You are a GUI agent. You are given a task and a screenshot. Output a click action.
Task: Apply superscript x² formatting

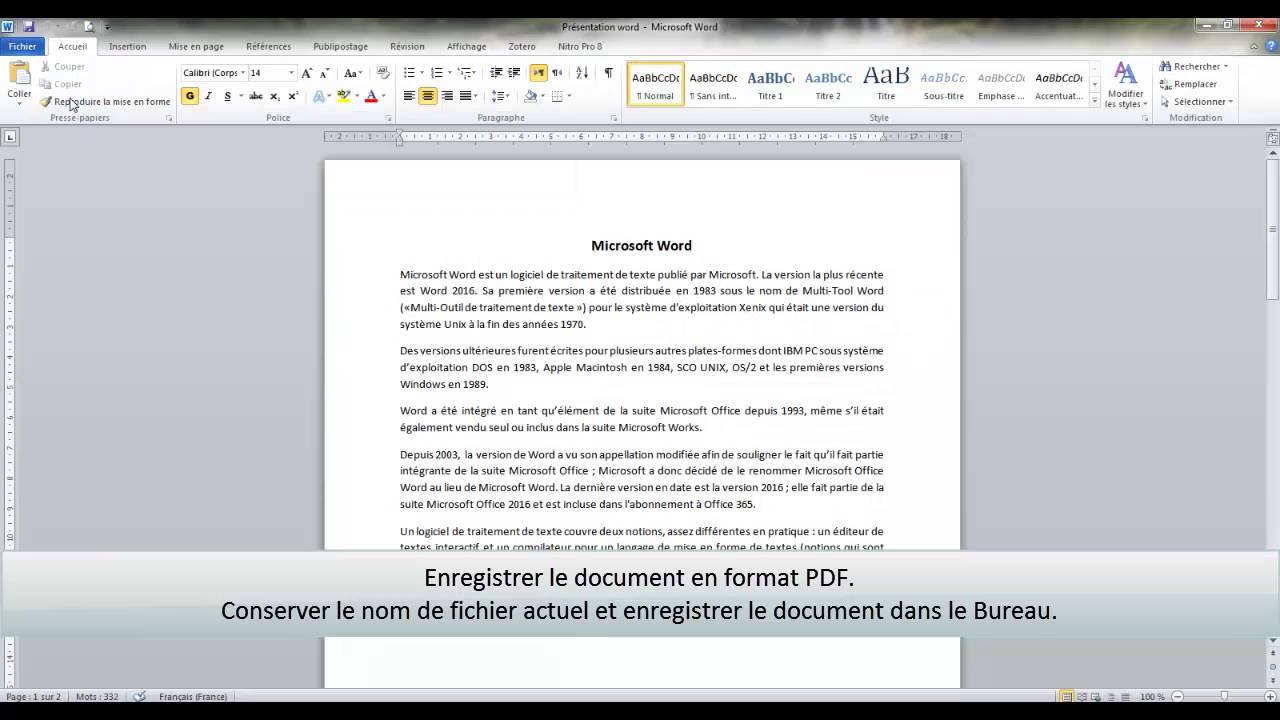(x=292, y=96)
